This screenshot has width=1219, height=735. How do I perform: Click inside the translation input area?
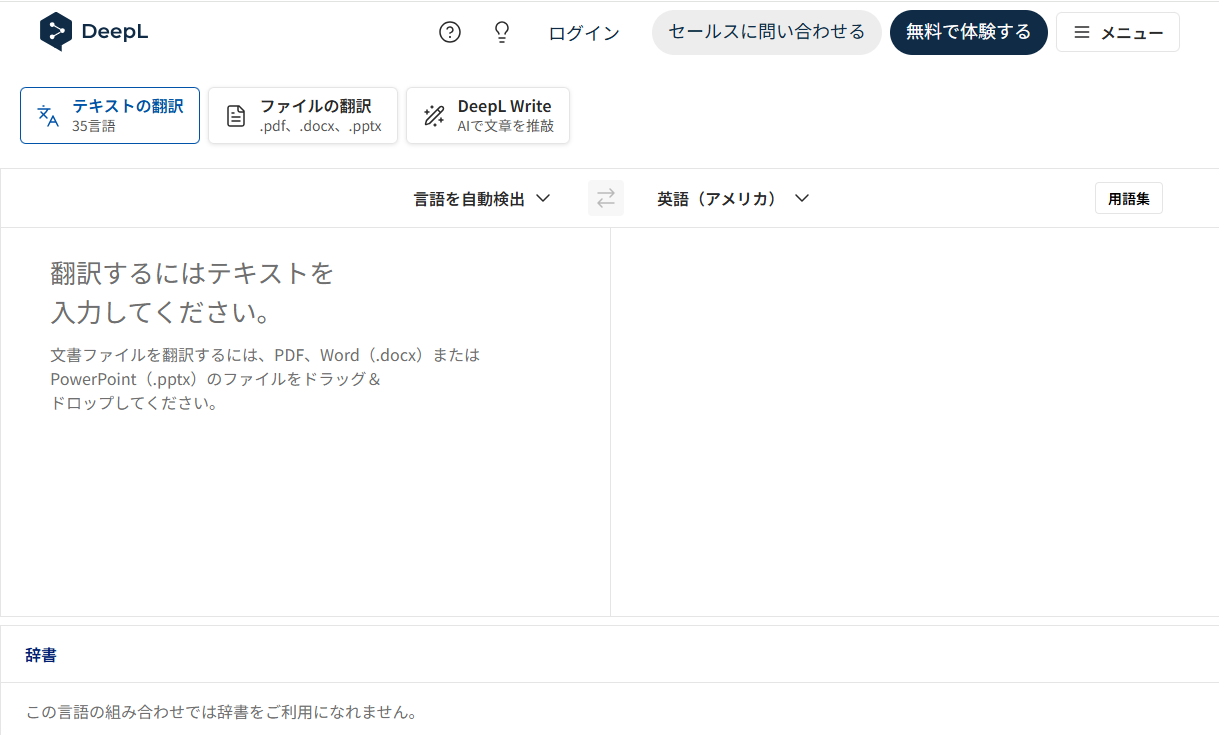300,450
